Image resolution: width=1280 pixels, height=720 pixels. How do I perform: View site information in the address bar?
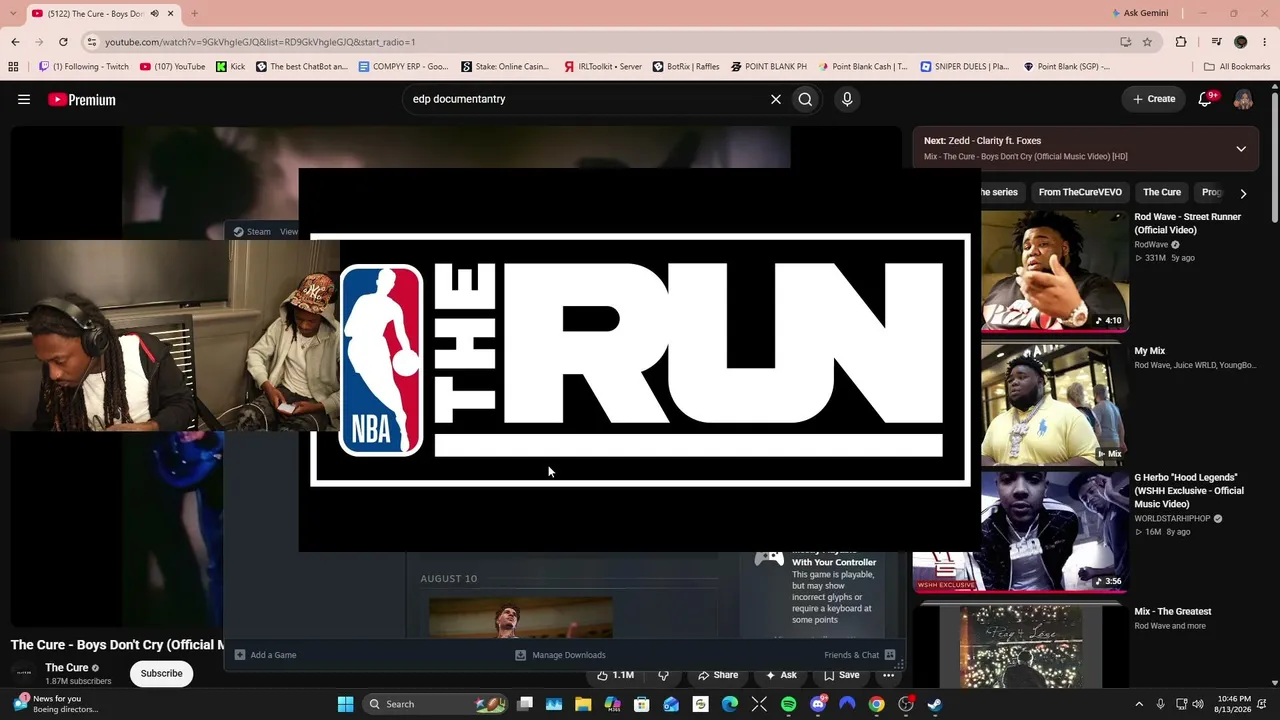pyautogui.click(x=92, y=42)
